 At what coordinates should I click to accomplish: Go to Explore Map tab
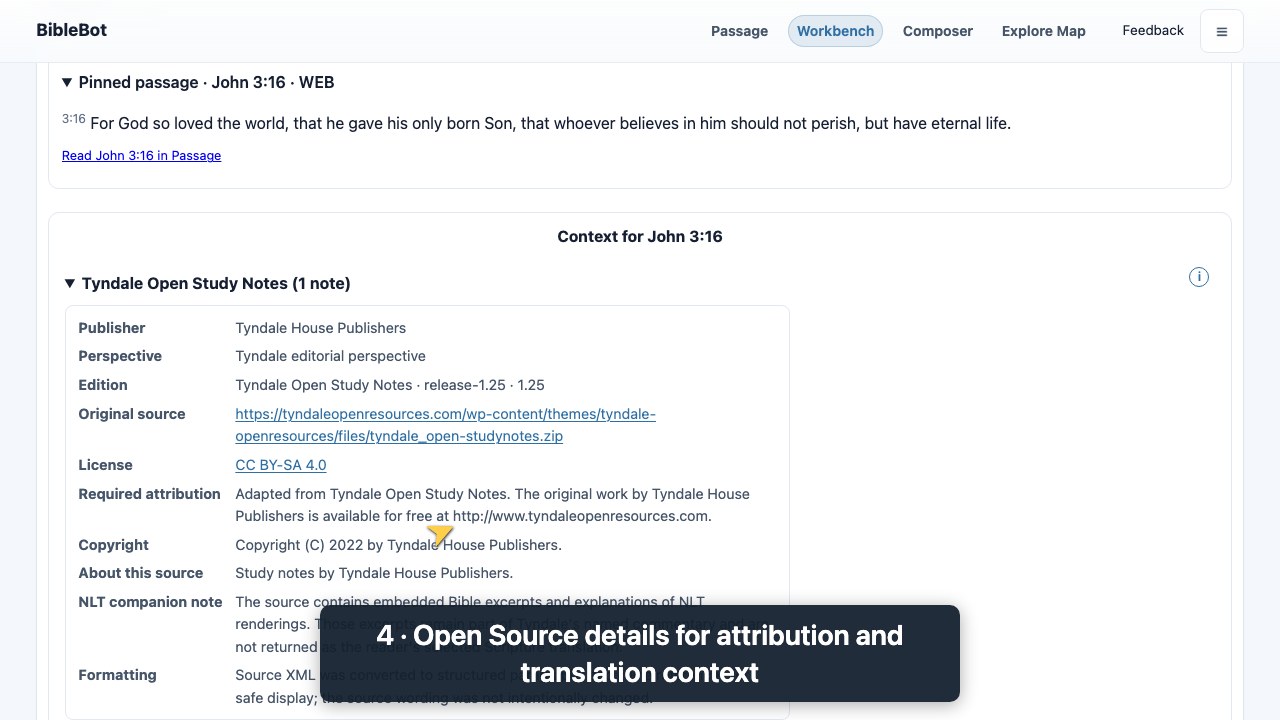click(x=1043, y=31)
